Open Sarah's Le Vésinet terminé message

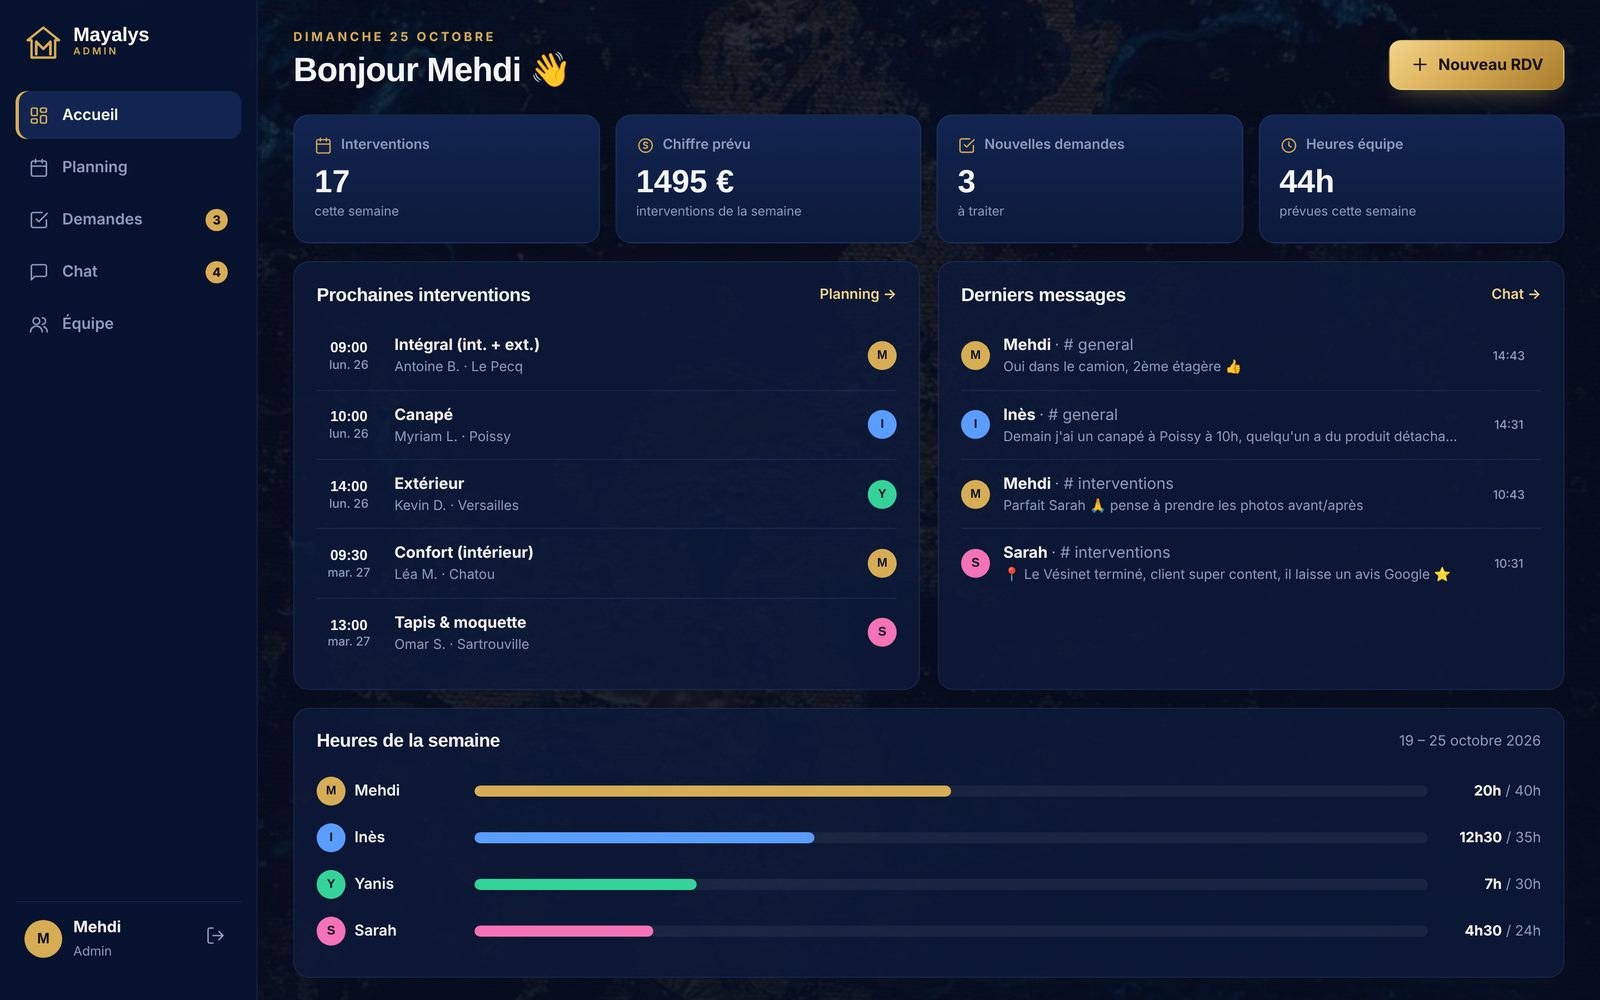pos(1250,563)
